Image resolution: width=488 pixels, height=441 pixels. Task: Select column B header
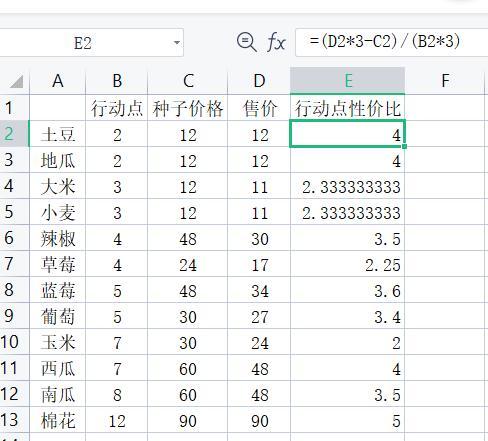pos(117,81)
